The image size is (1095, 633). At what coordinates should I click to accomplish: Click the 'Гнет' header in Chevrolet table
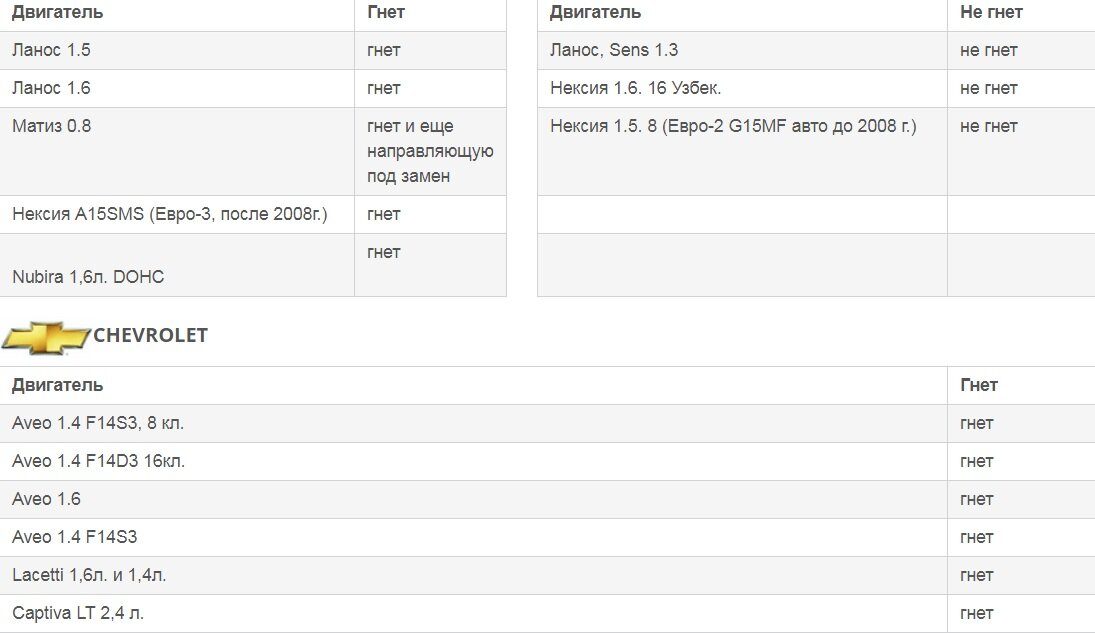[x=978, y=385]
